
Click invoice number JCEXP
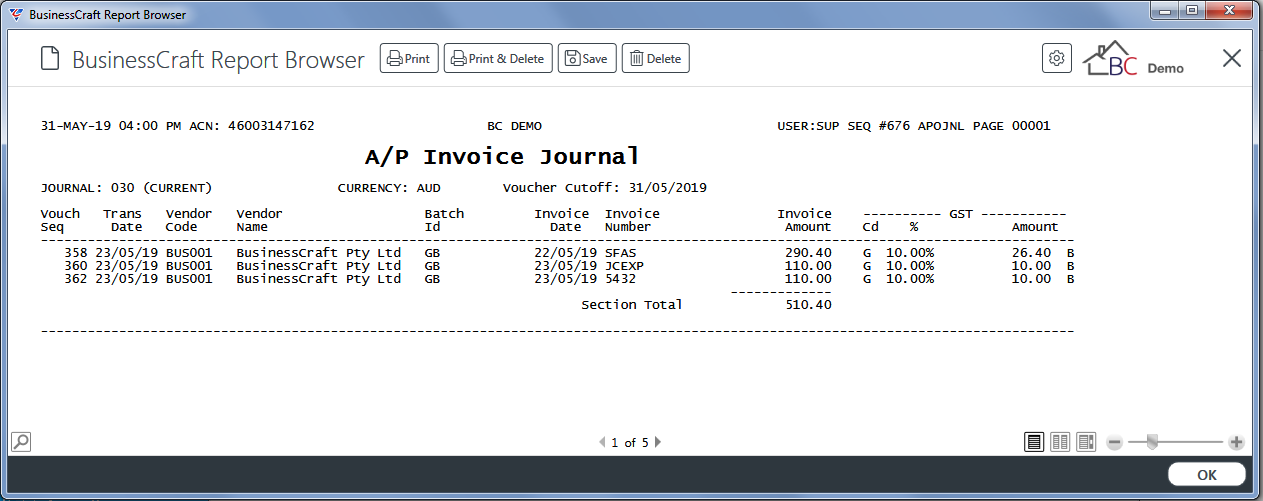(x=624, y=266)
